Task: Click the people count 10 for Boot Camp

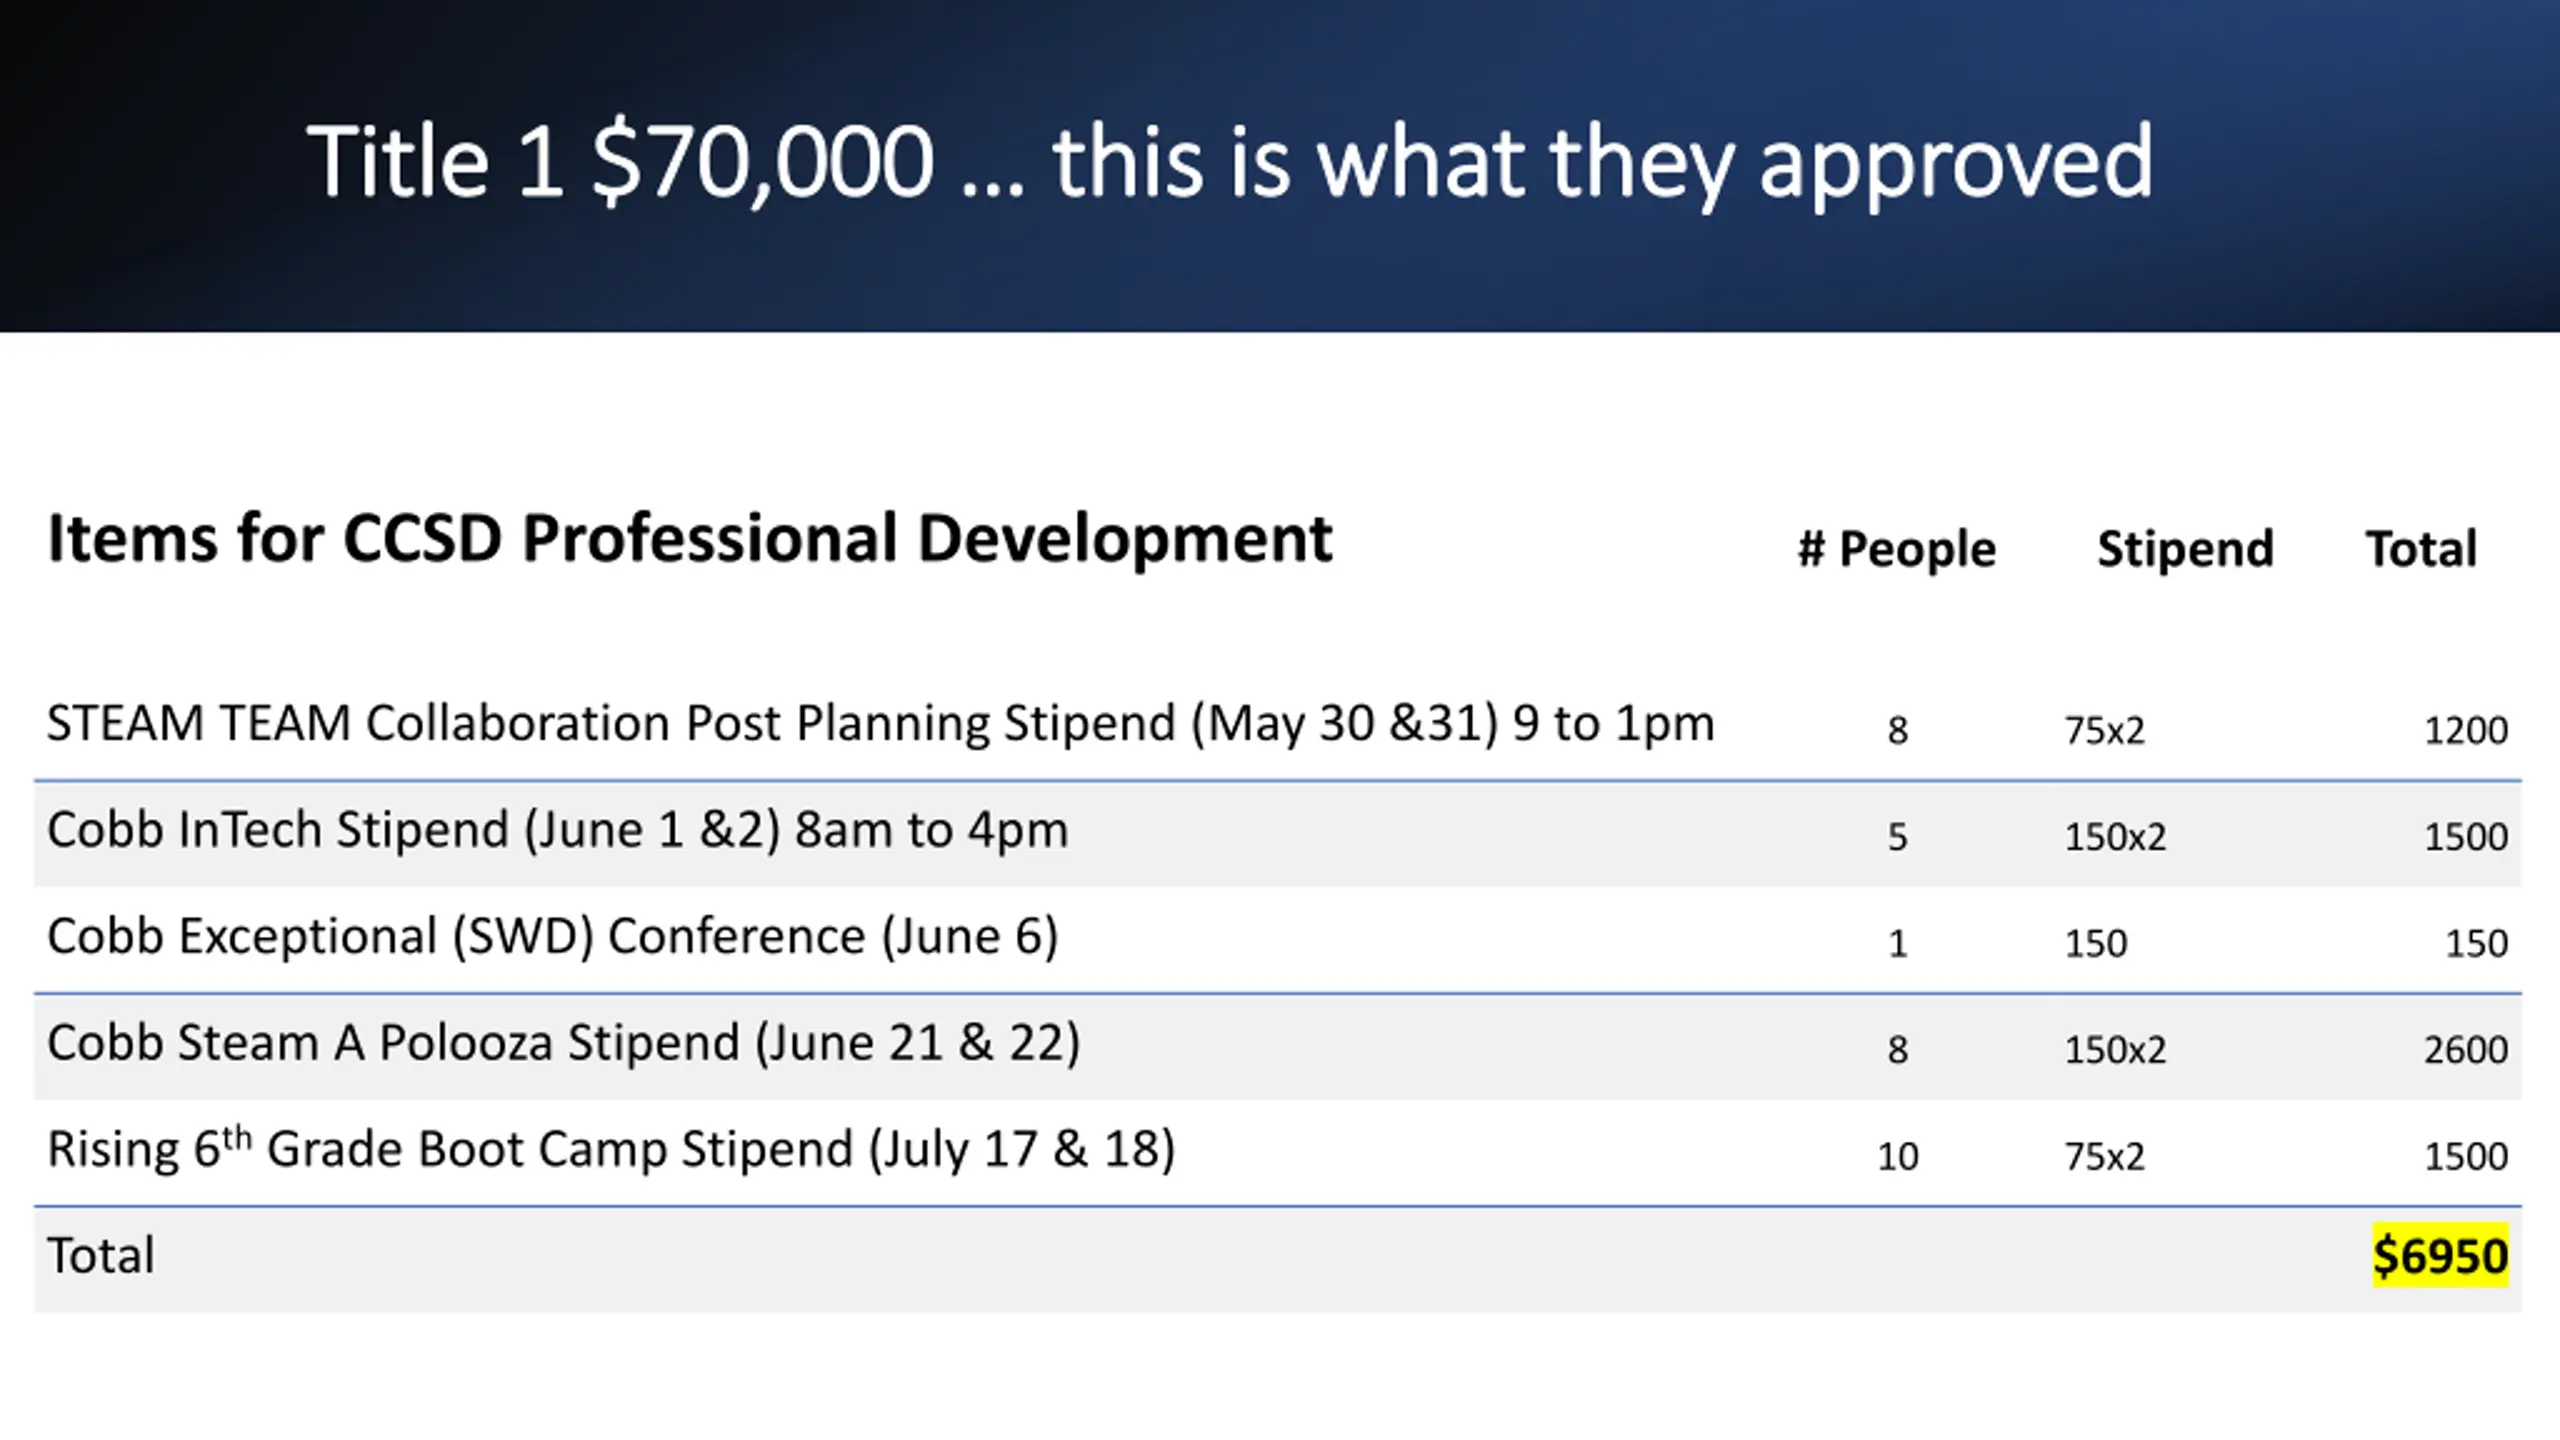Action: click(x=1897, y=1157)
